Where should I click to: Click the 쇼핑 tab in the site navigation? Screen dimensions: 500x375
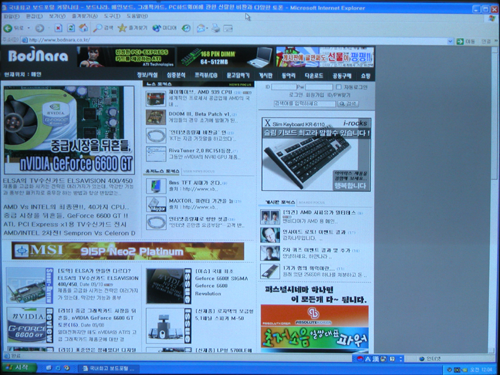point(365,76)
